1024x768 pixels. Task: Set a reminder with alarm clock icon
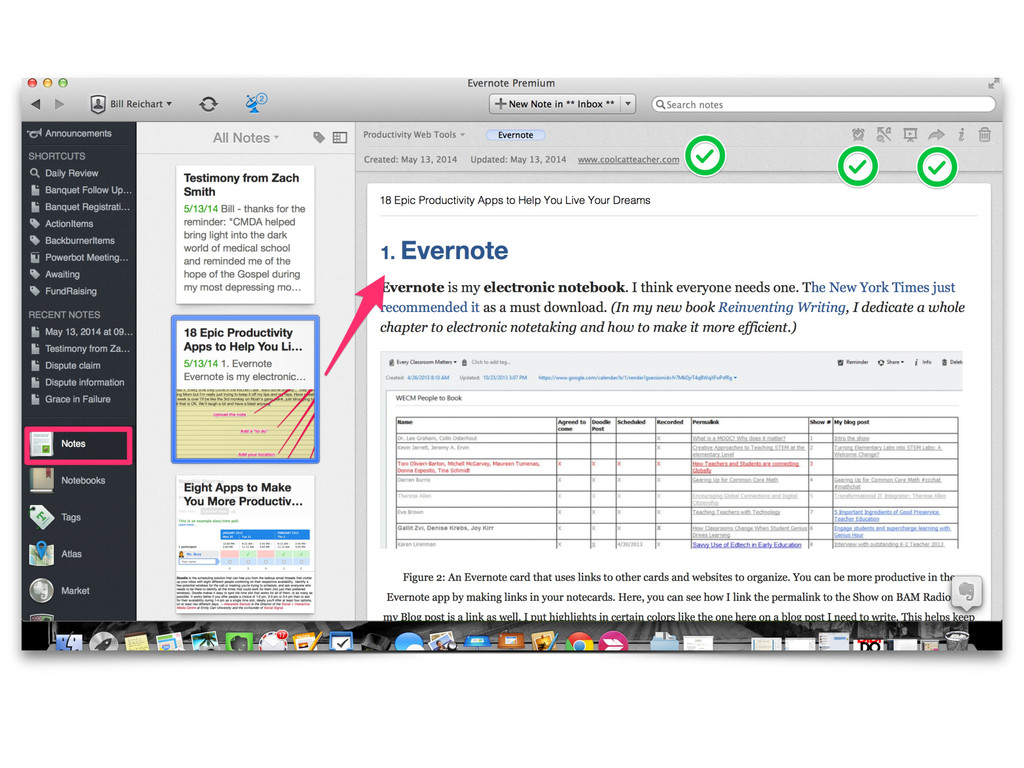point(858,135)
